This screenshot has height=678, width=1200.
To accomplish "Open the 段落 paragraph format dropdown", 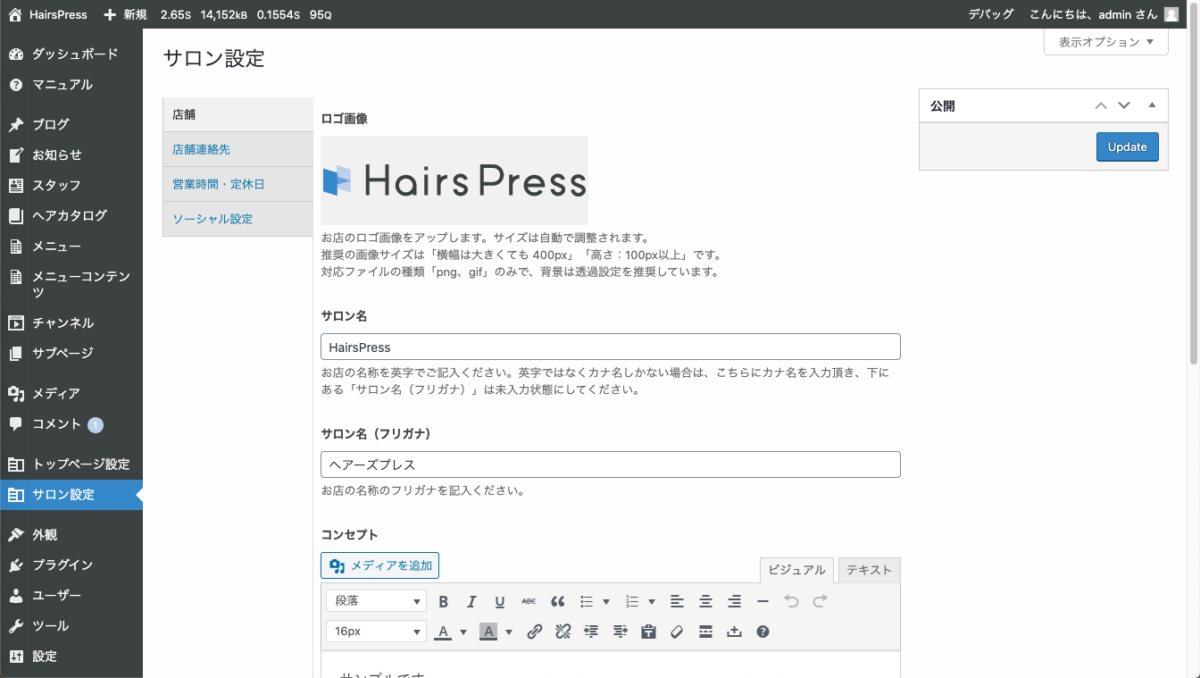I will point(376,601).
